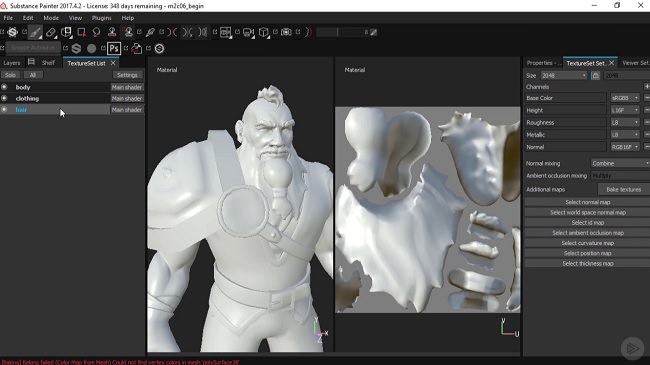Click the Substance logo icon in toolbar
The width and height of the screenshot is (650, 365).
pyautogui.click(x=12, y=32)
